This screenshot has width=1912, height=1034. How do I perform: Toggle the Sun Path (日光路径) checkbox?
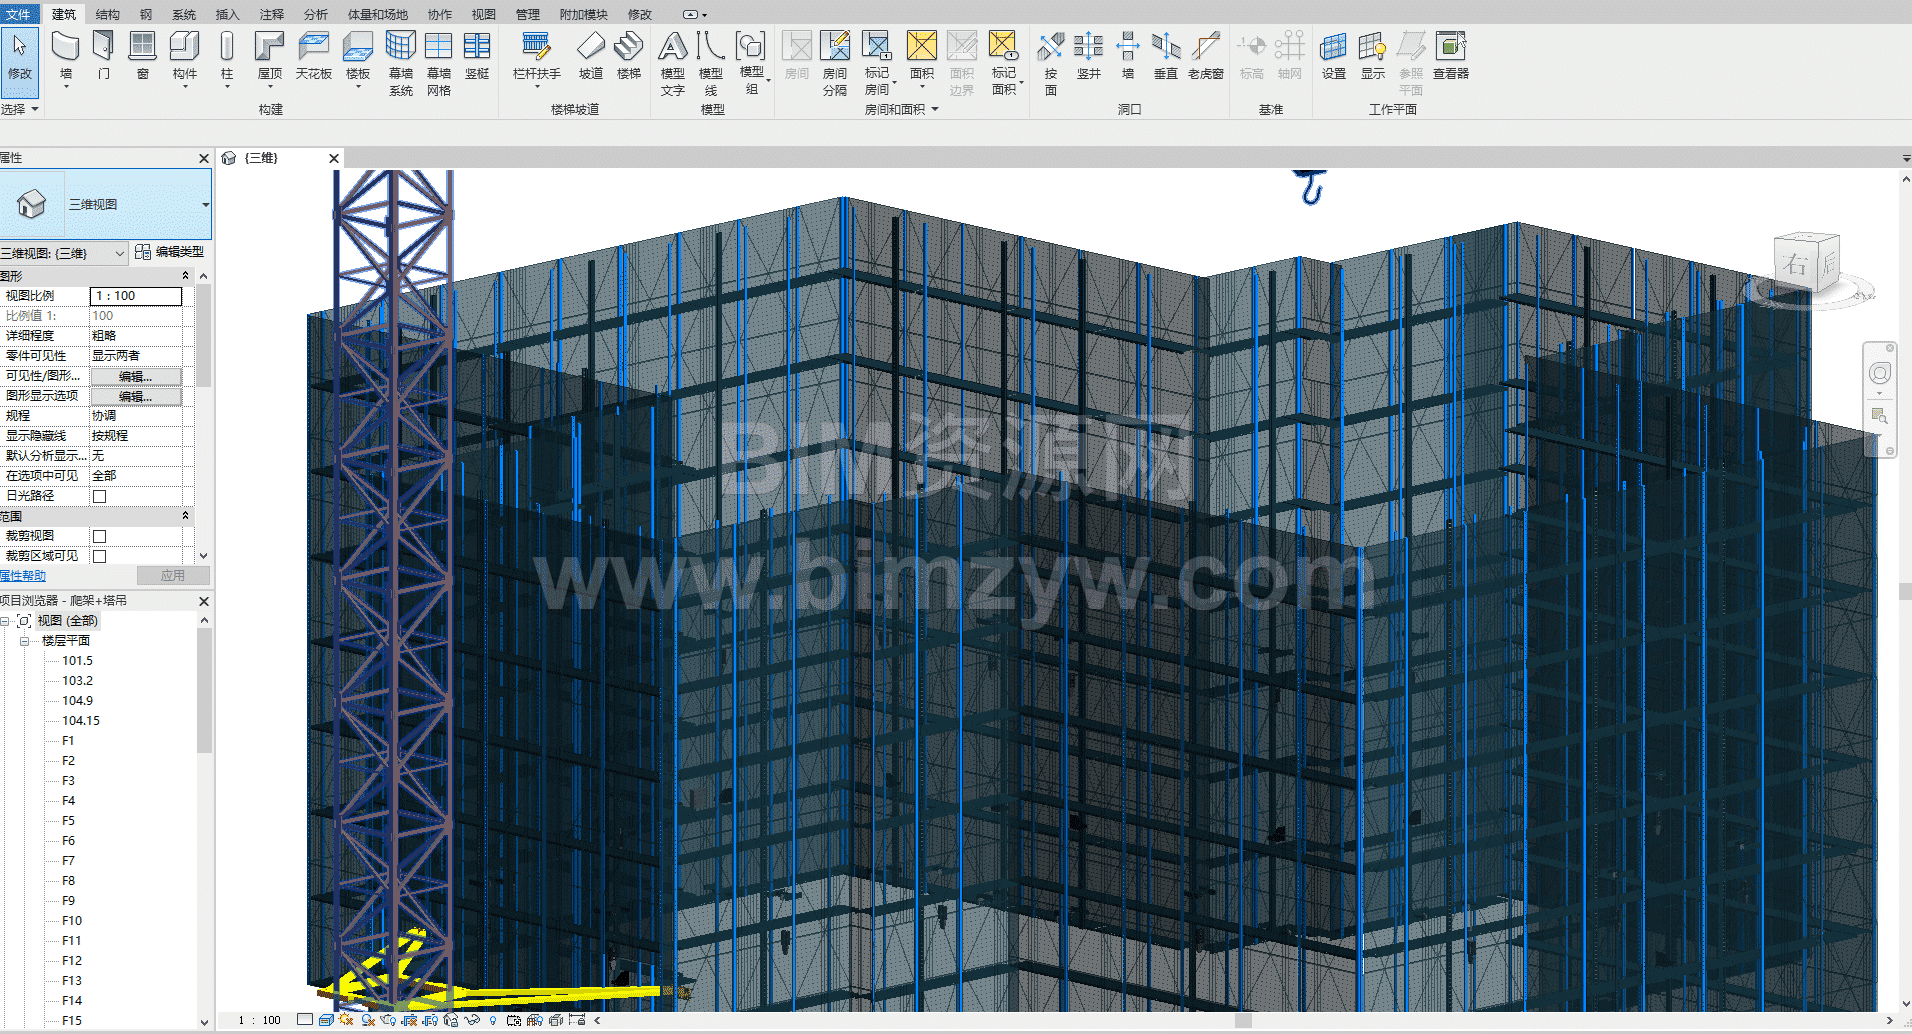(99, 496)
